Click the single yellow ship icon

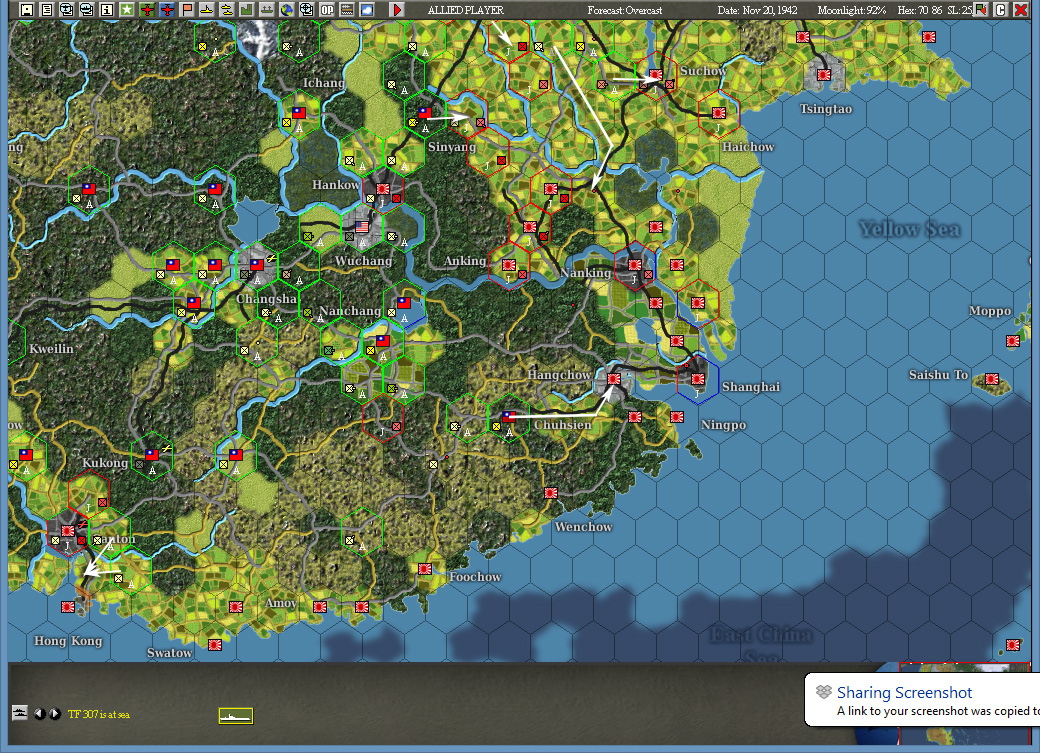pyautogui.click(x=207, y=9)
